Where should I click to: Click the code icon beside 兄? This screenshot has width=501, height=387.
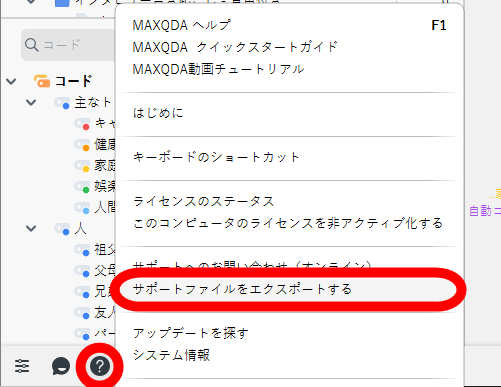click(x=82, y=292)
